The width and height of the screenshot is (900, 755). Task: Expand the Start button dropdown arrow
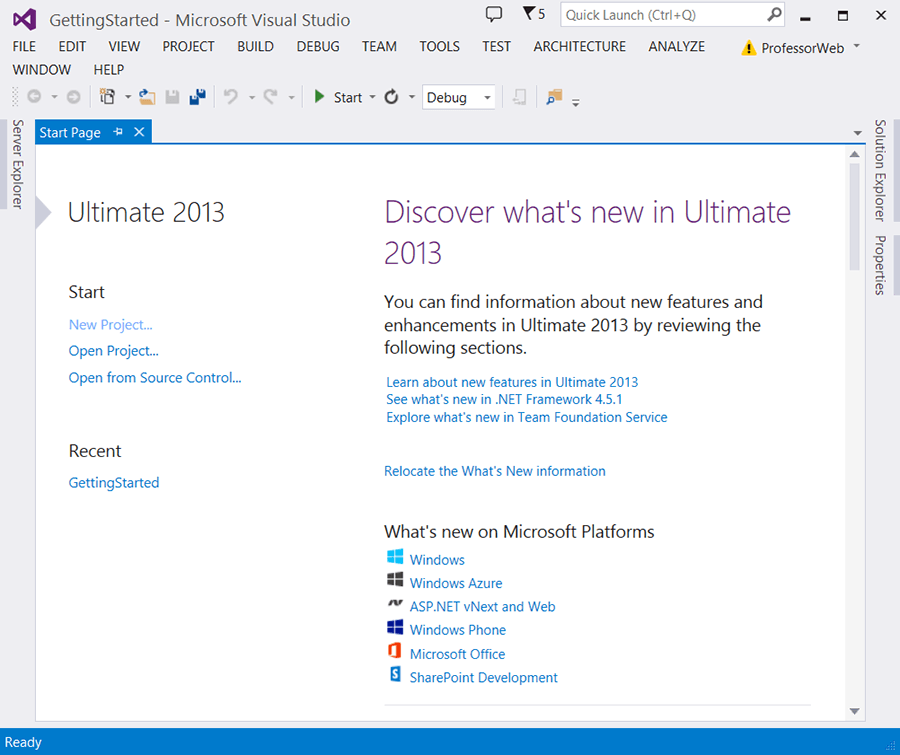(372, 97)
